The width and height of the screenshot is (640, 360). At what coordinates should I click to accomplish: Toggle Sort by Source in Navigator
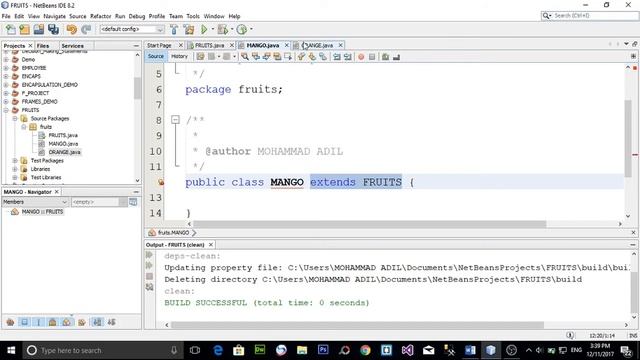(x=111, y=322)
